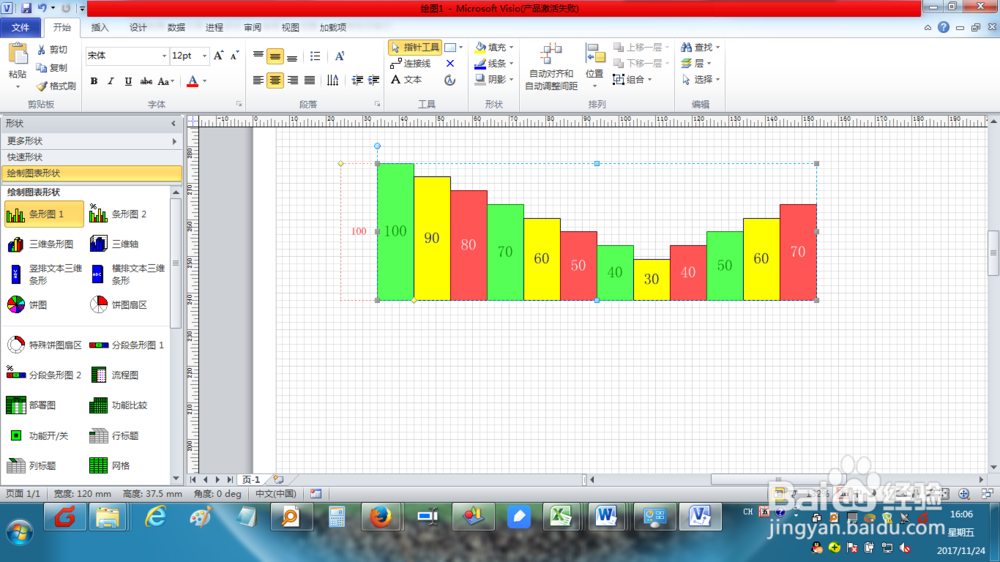Open the Shadow dropdown
The image size is (1000, 562).
[494, 80]
